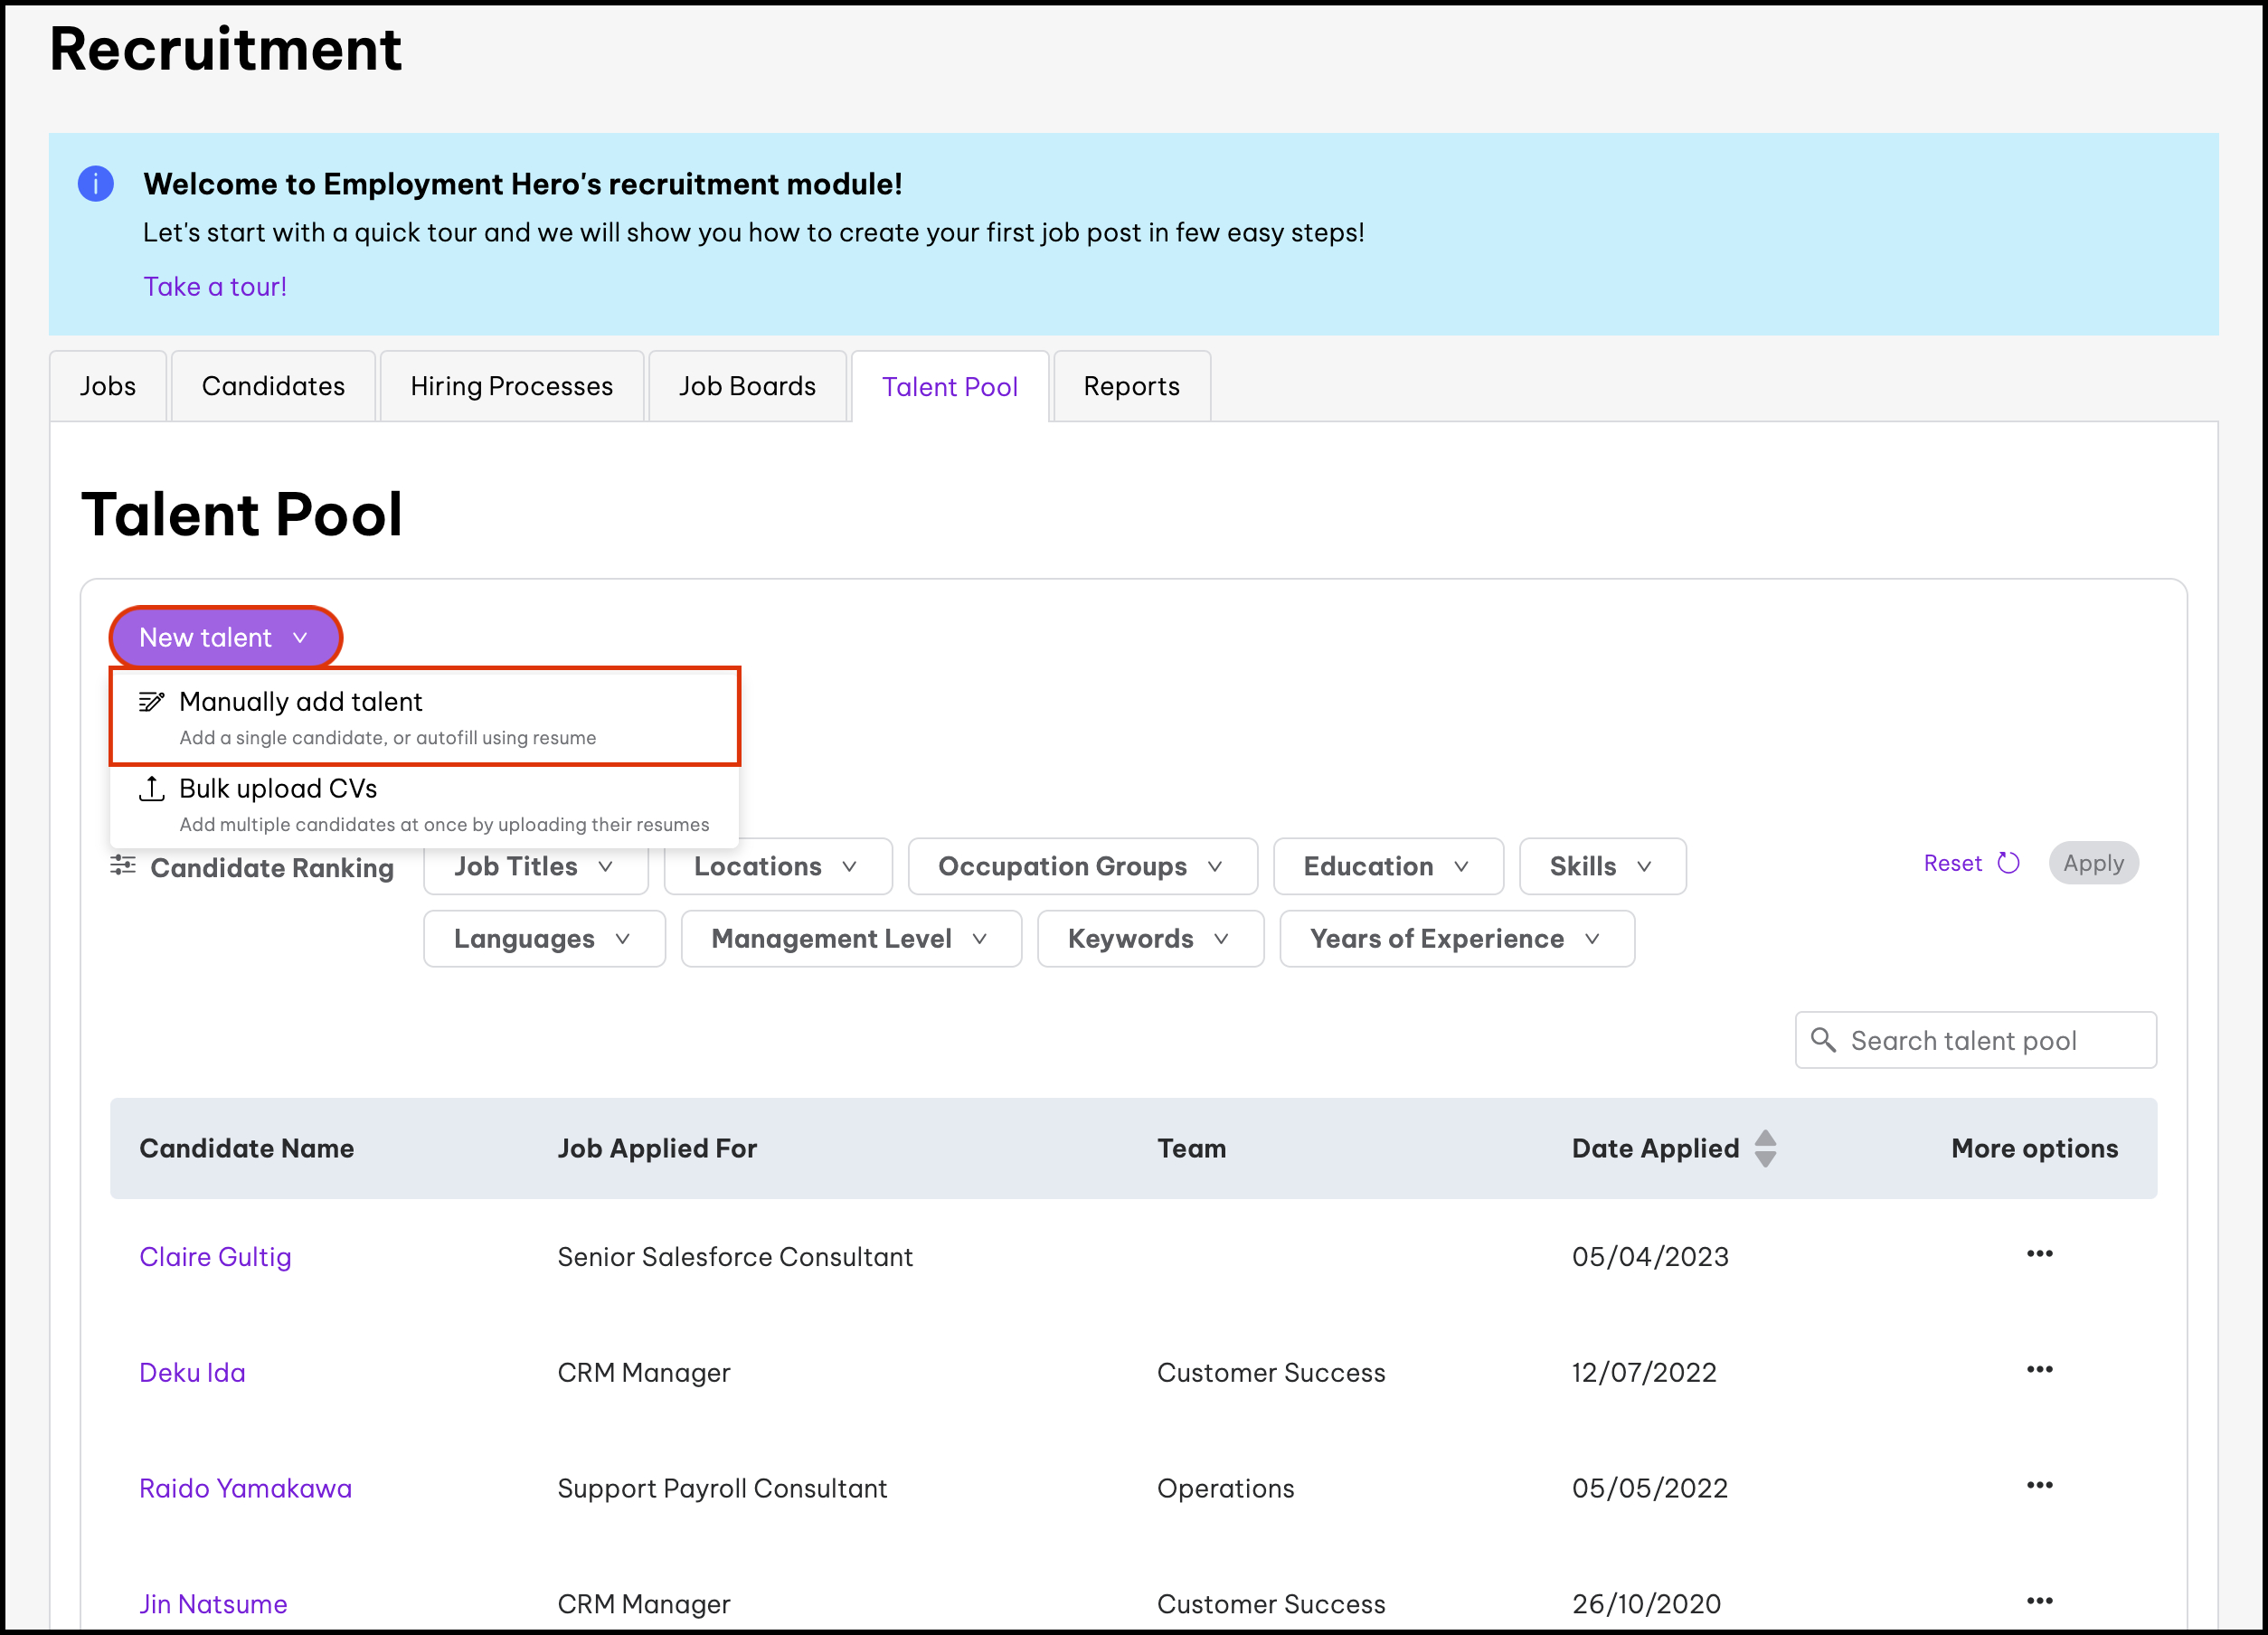
Task: Click the Candidate Ranking sliders icon
Action: [x=123, y=866]
